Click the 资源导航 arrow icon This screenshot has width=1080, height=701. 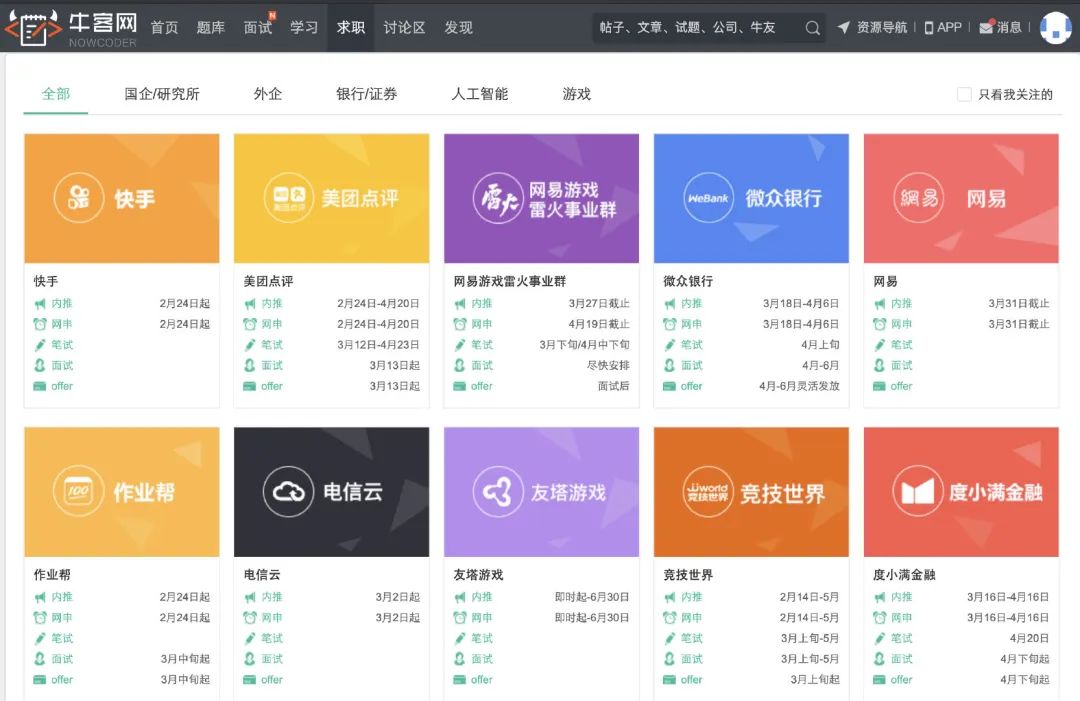click(x=843, y=27)
